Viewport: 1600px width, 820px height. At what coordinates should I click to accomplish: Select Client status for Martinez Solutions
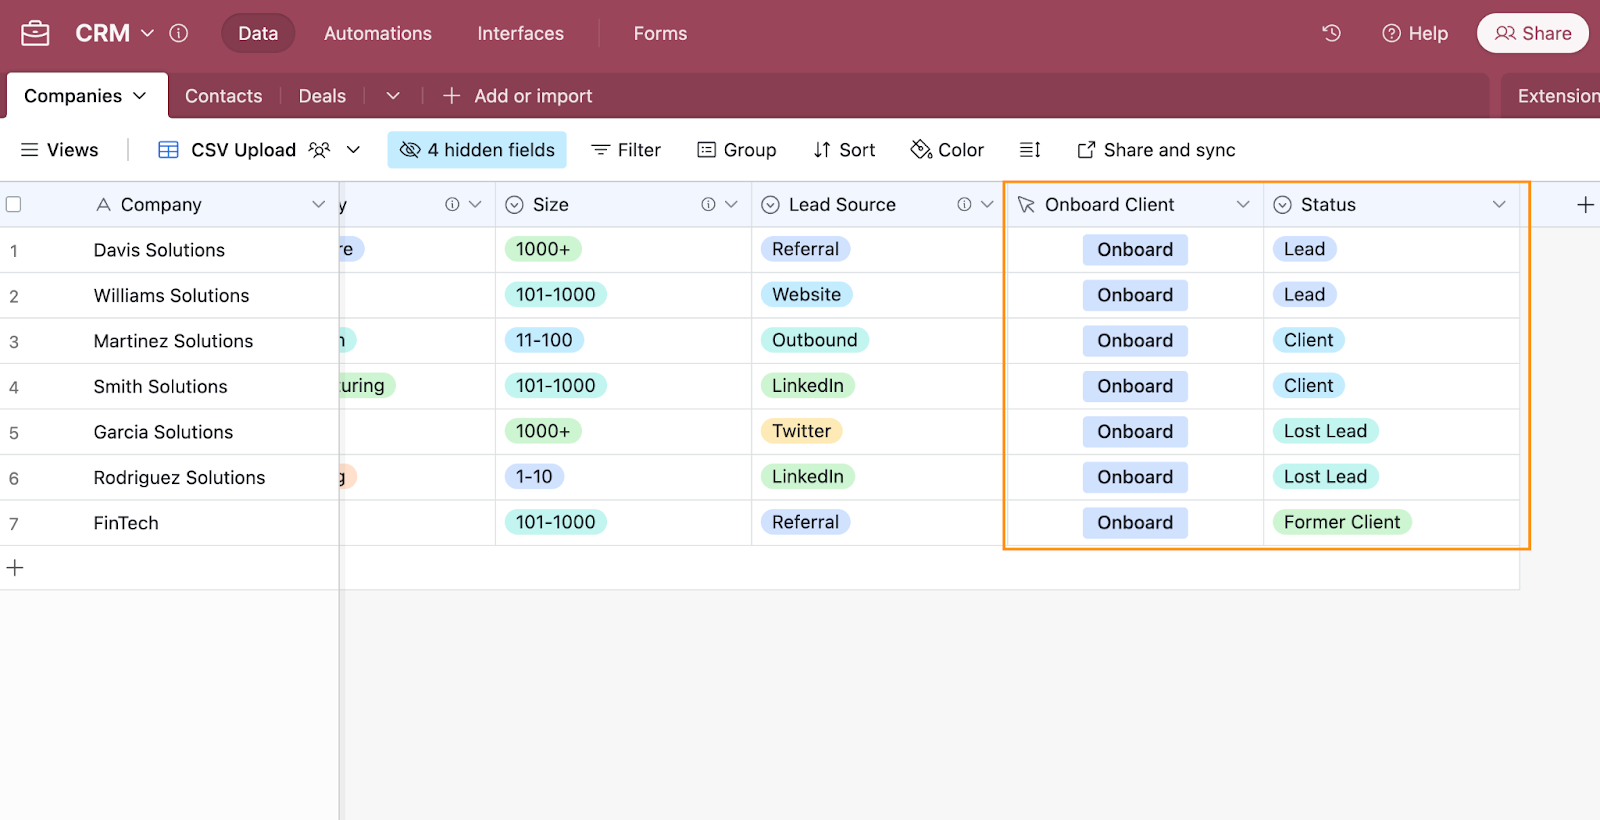[x=1308, y=340]
